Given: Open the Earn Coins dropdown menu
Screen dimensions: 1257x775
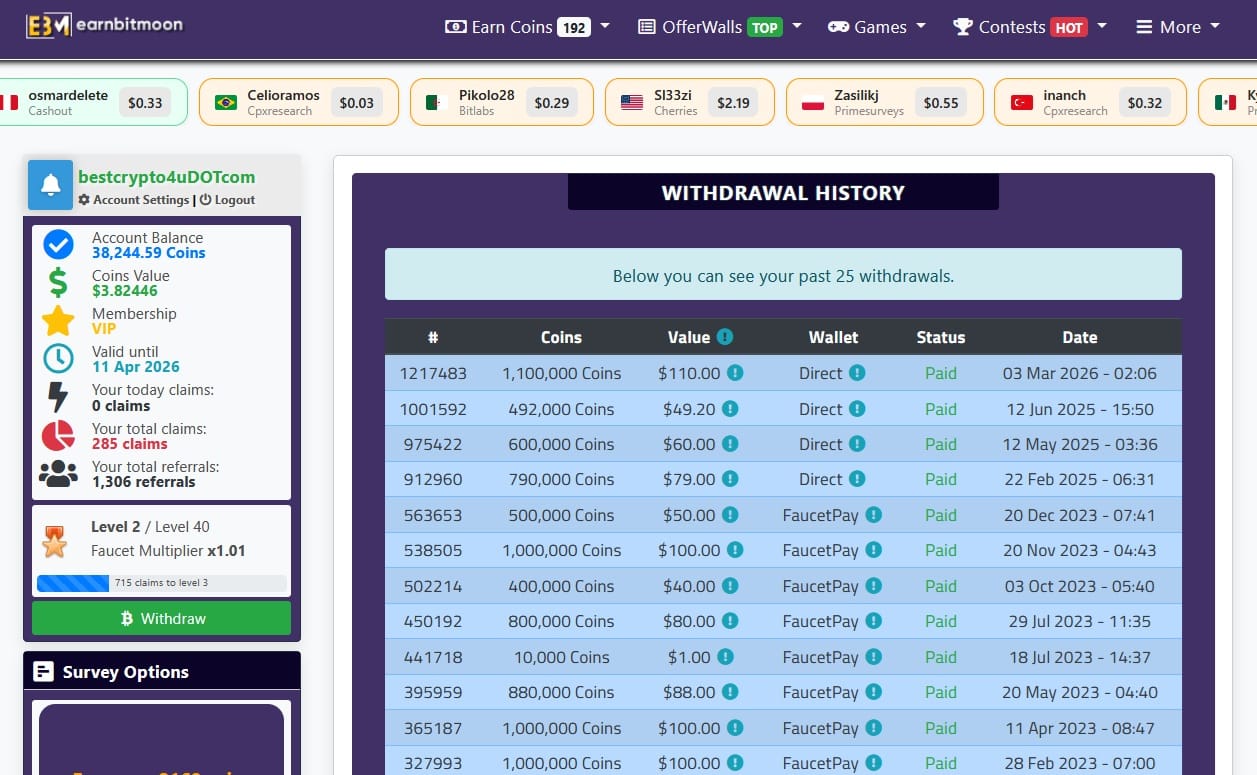Looking at the screenshot, I should (x=527, y=27).
